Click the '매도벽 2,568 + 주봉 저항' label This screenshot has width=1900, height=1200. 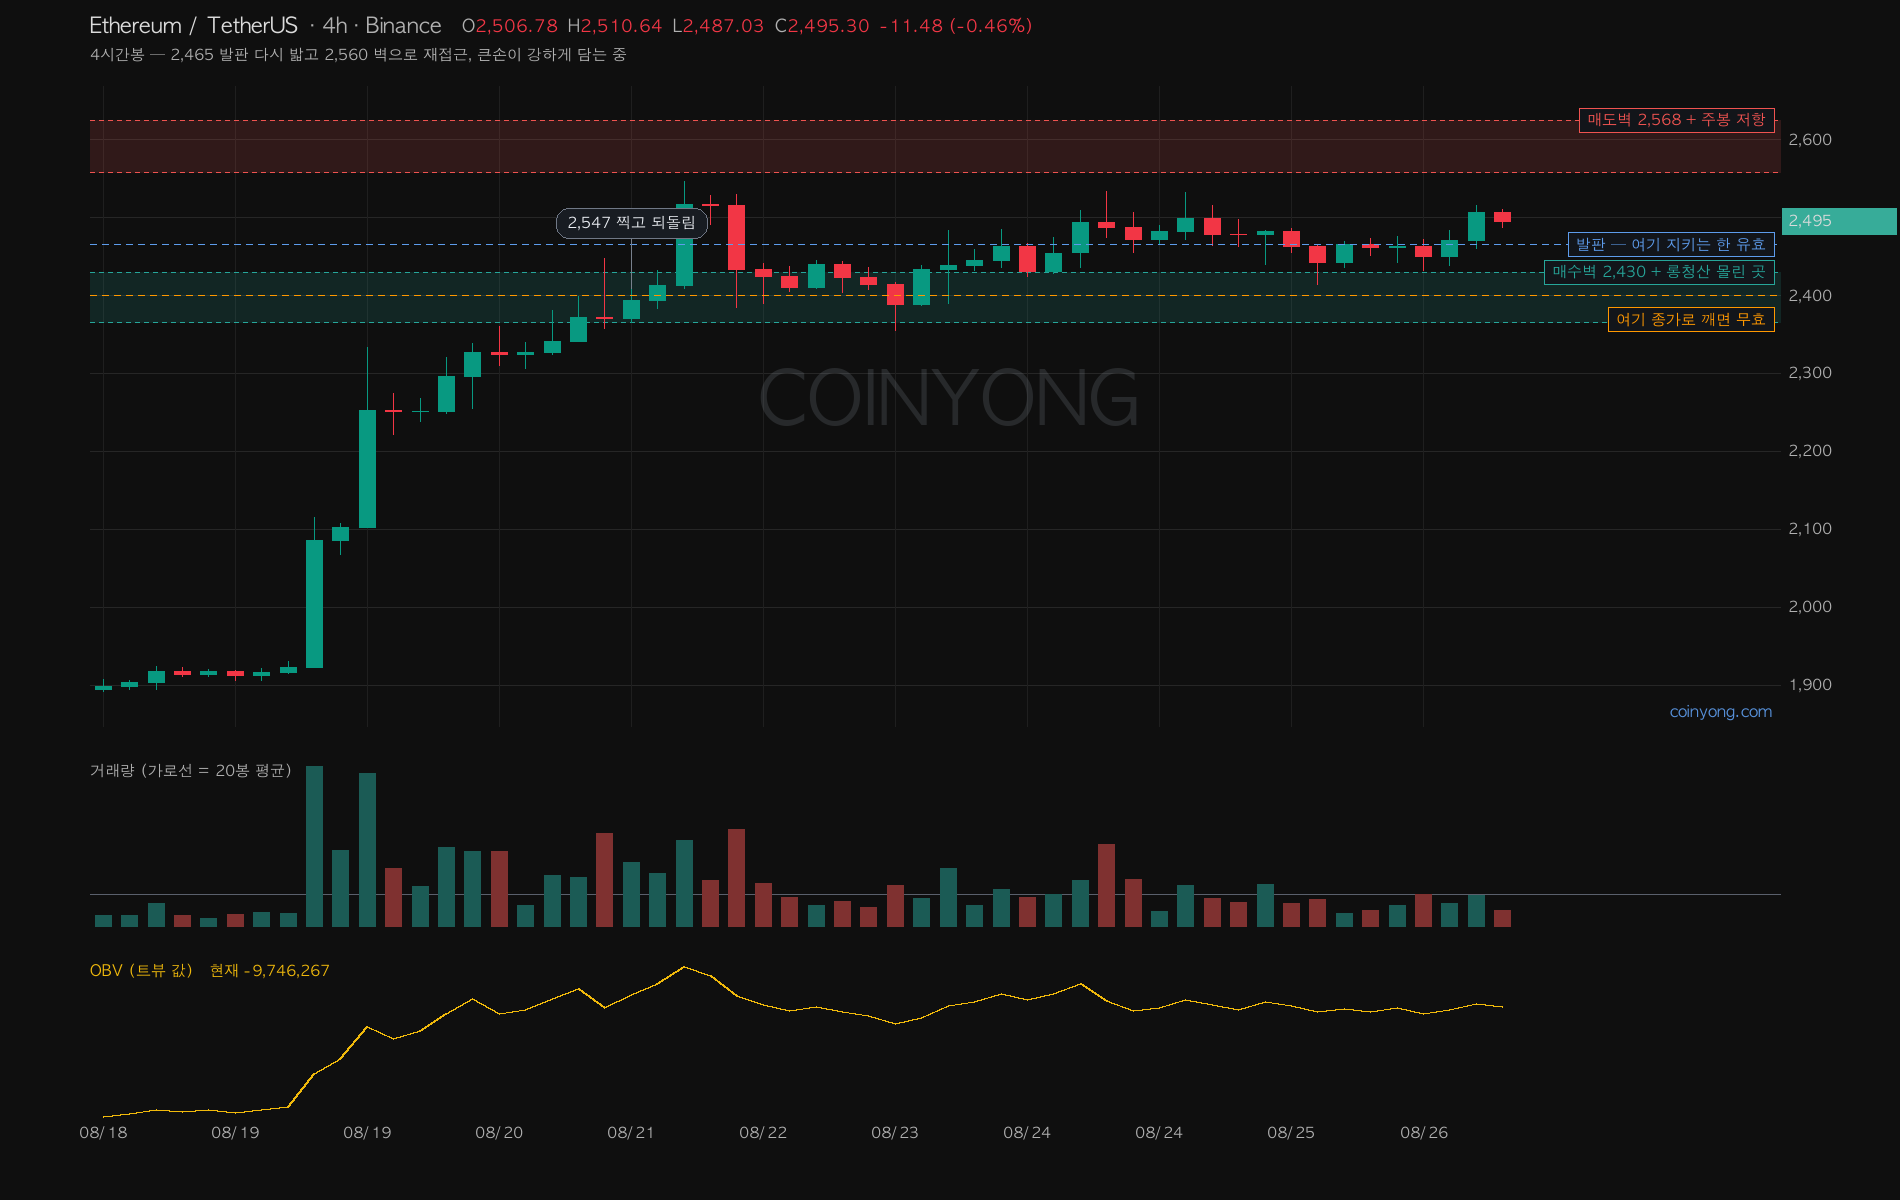(1676, 120)
